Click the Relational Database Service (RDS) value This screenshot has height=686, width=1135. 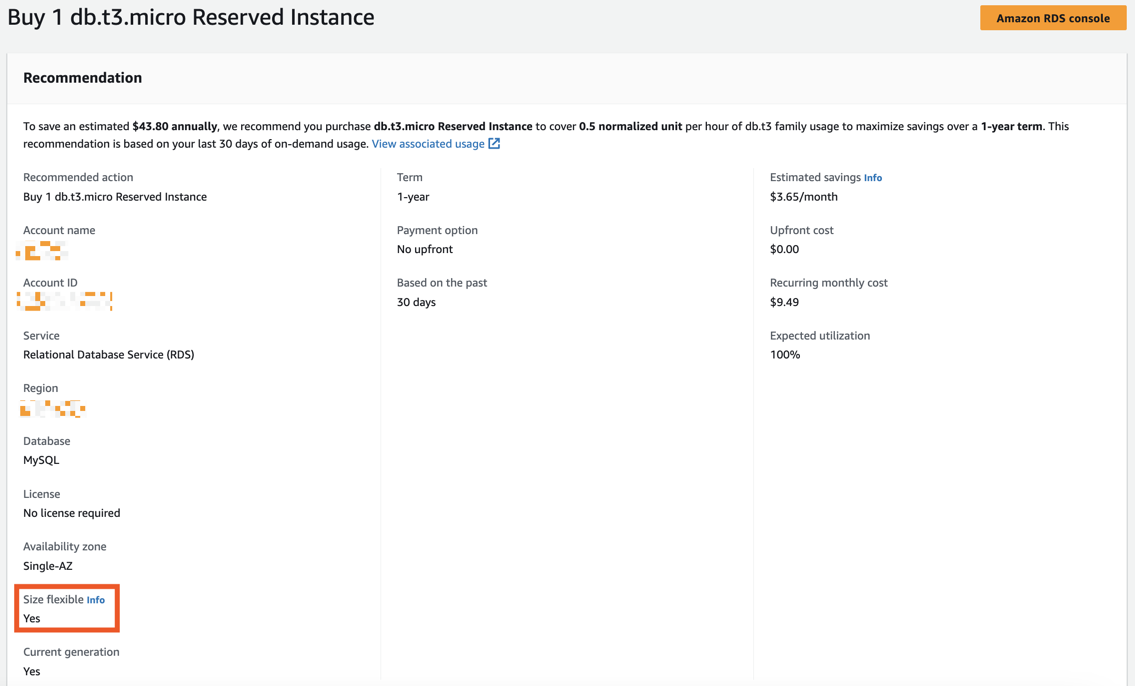(108, 355)
